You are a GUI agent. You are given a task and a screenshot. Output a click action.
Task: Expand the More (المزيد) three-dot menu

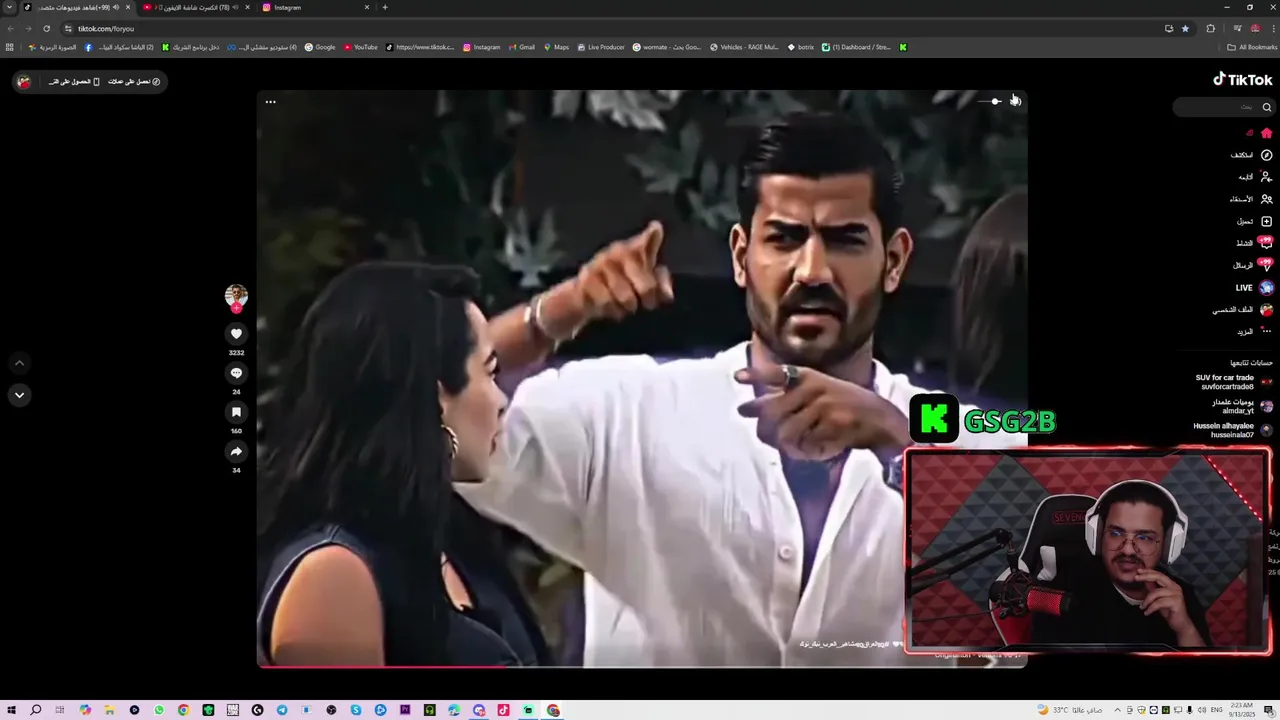1254,332
